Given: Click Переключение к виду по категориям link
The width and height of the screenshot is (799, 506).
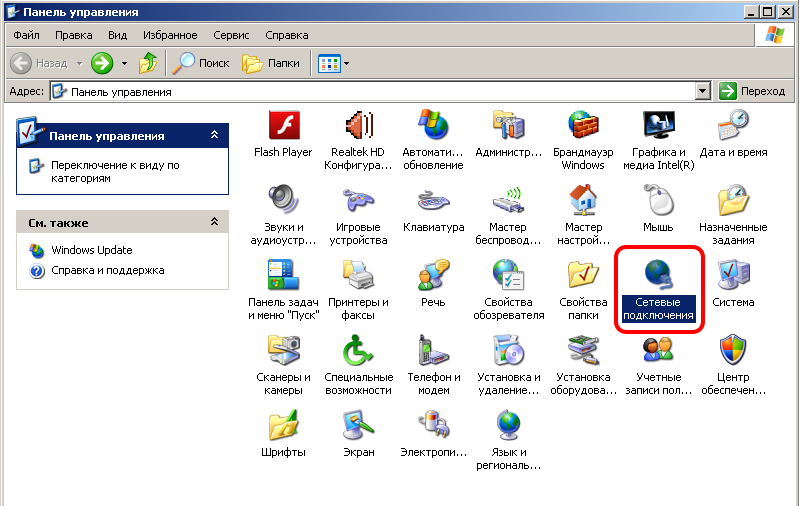Looking at the screenshot, I should click(x=115, y=172).
